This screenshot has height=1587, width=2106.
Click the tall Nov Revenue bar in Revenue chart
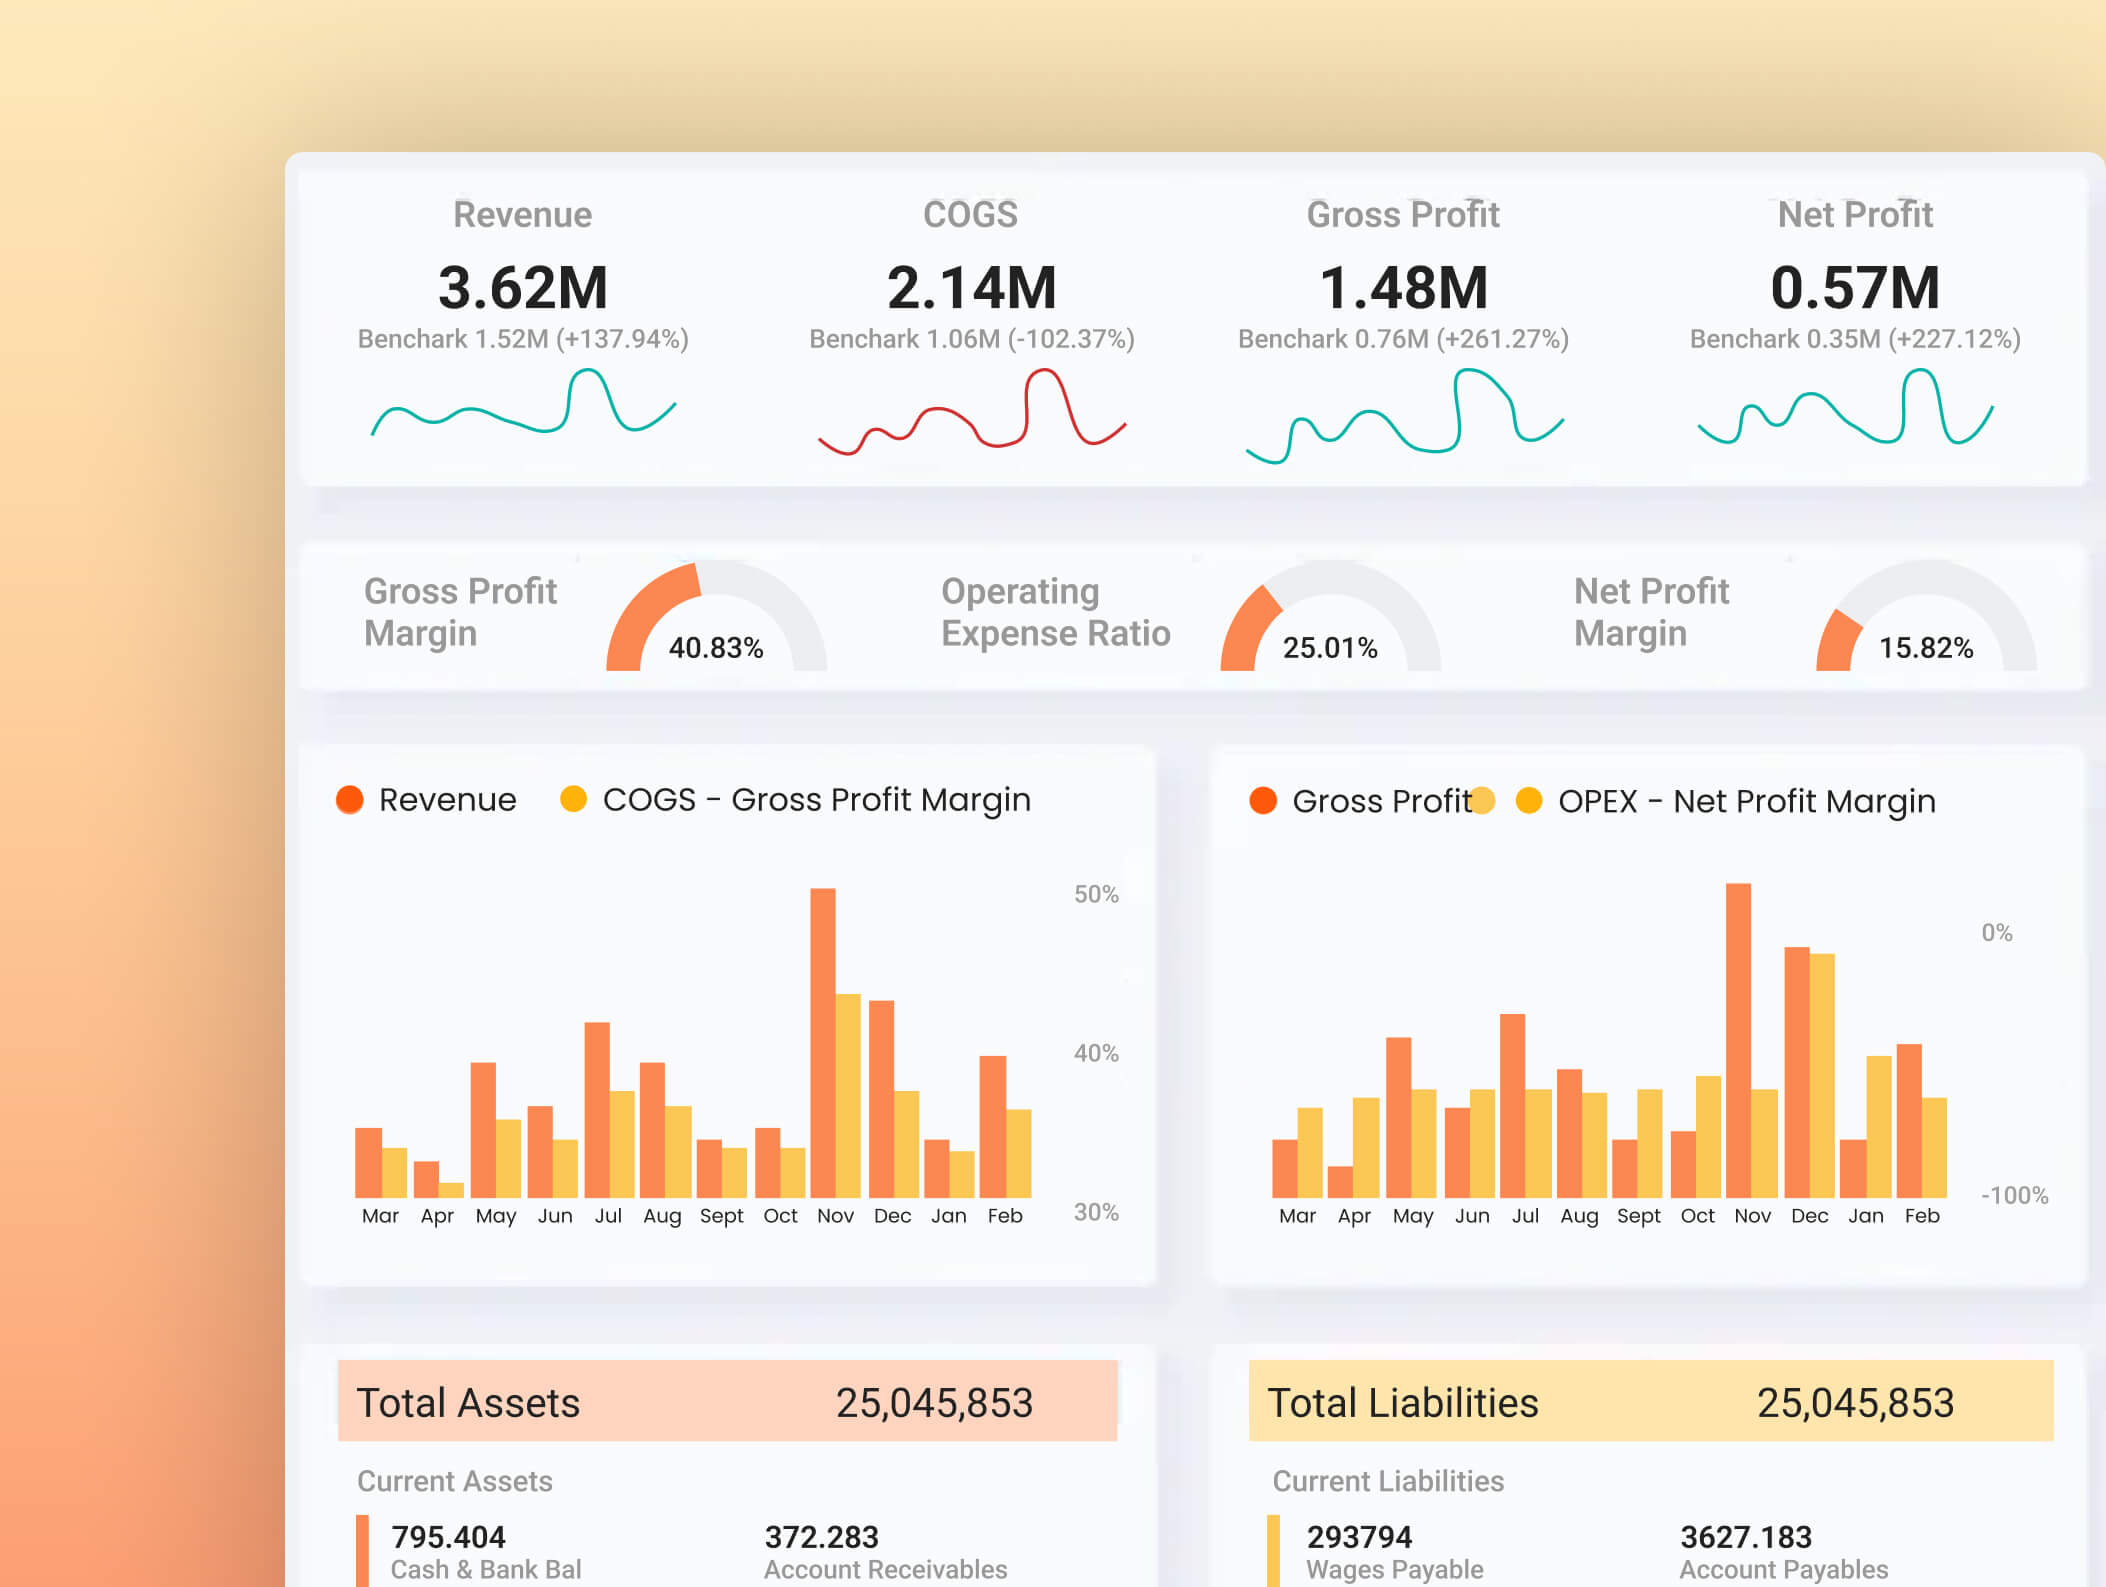pyautogui.click(x=823, y=1043)
